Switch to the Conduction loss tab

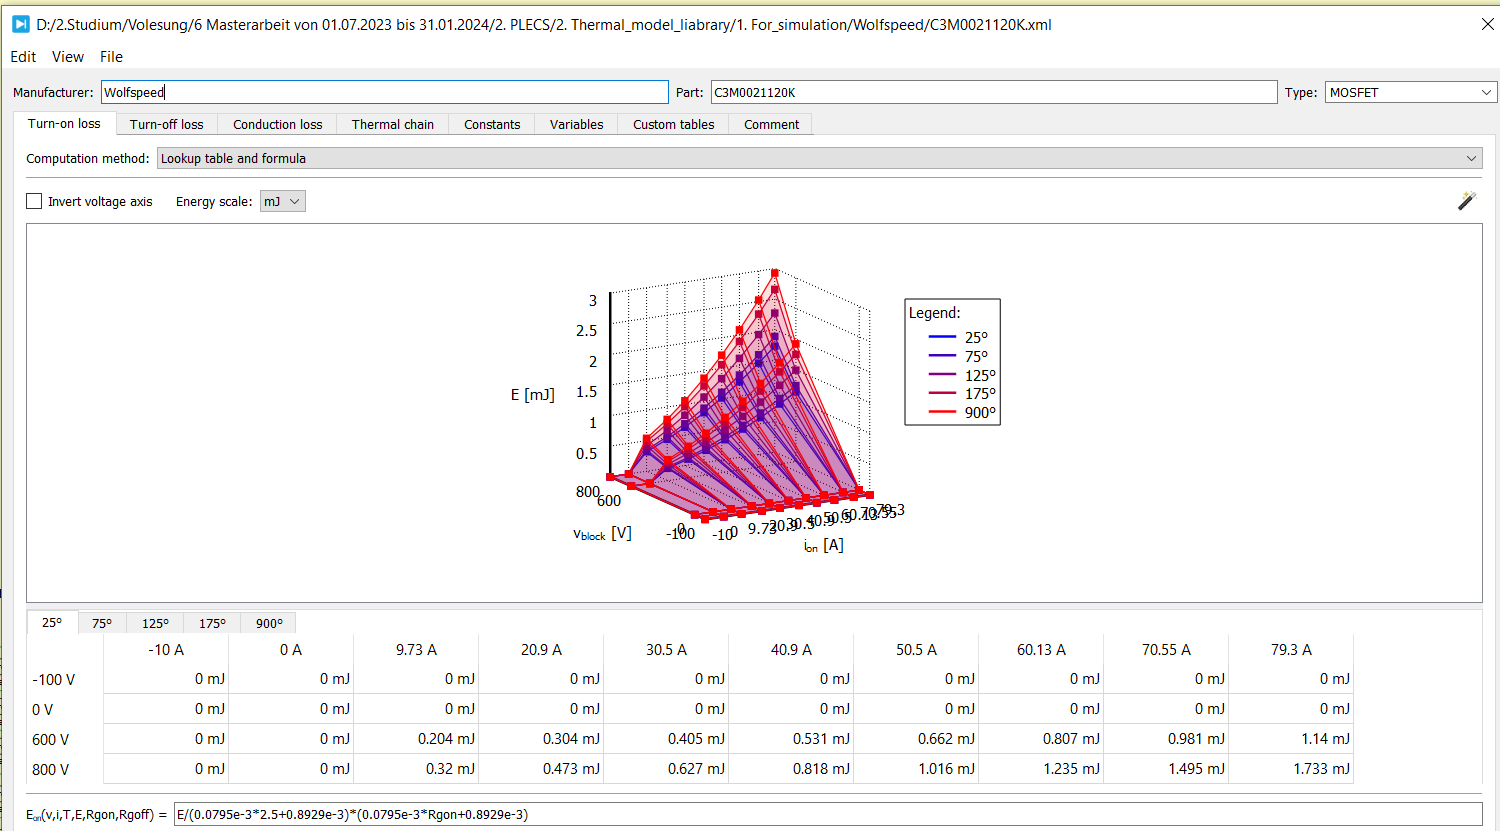277,125
